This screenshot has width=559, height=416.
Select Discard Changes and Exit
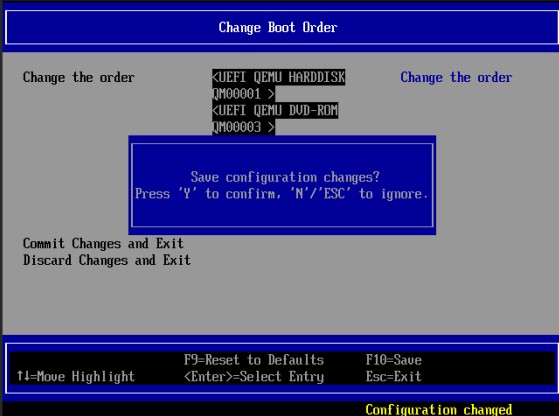coord(107,260)
